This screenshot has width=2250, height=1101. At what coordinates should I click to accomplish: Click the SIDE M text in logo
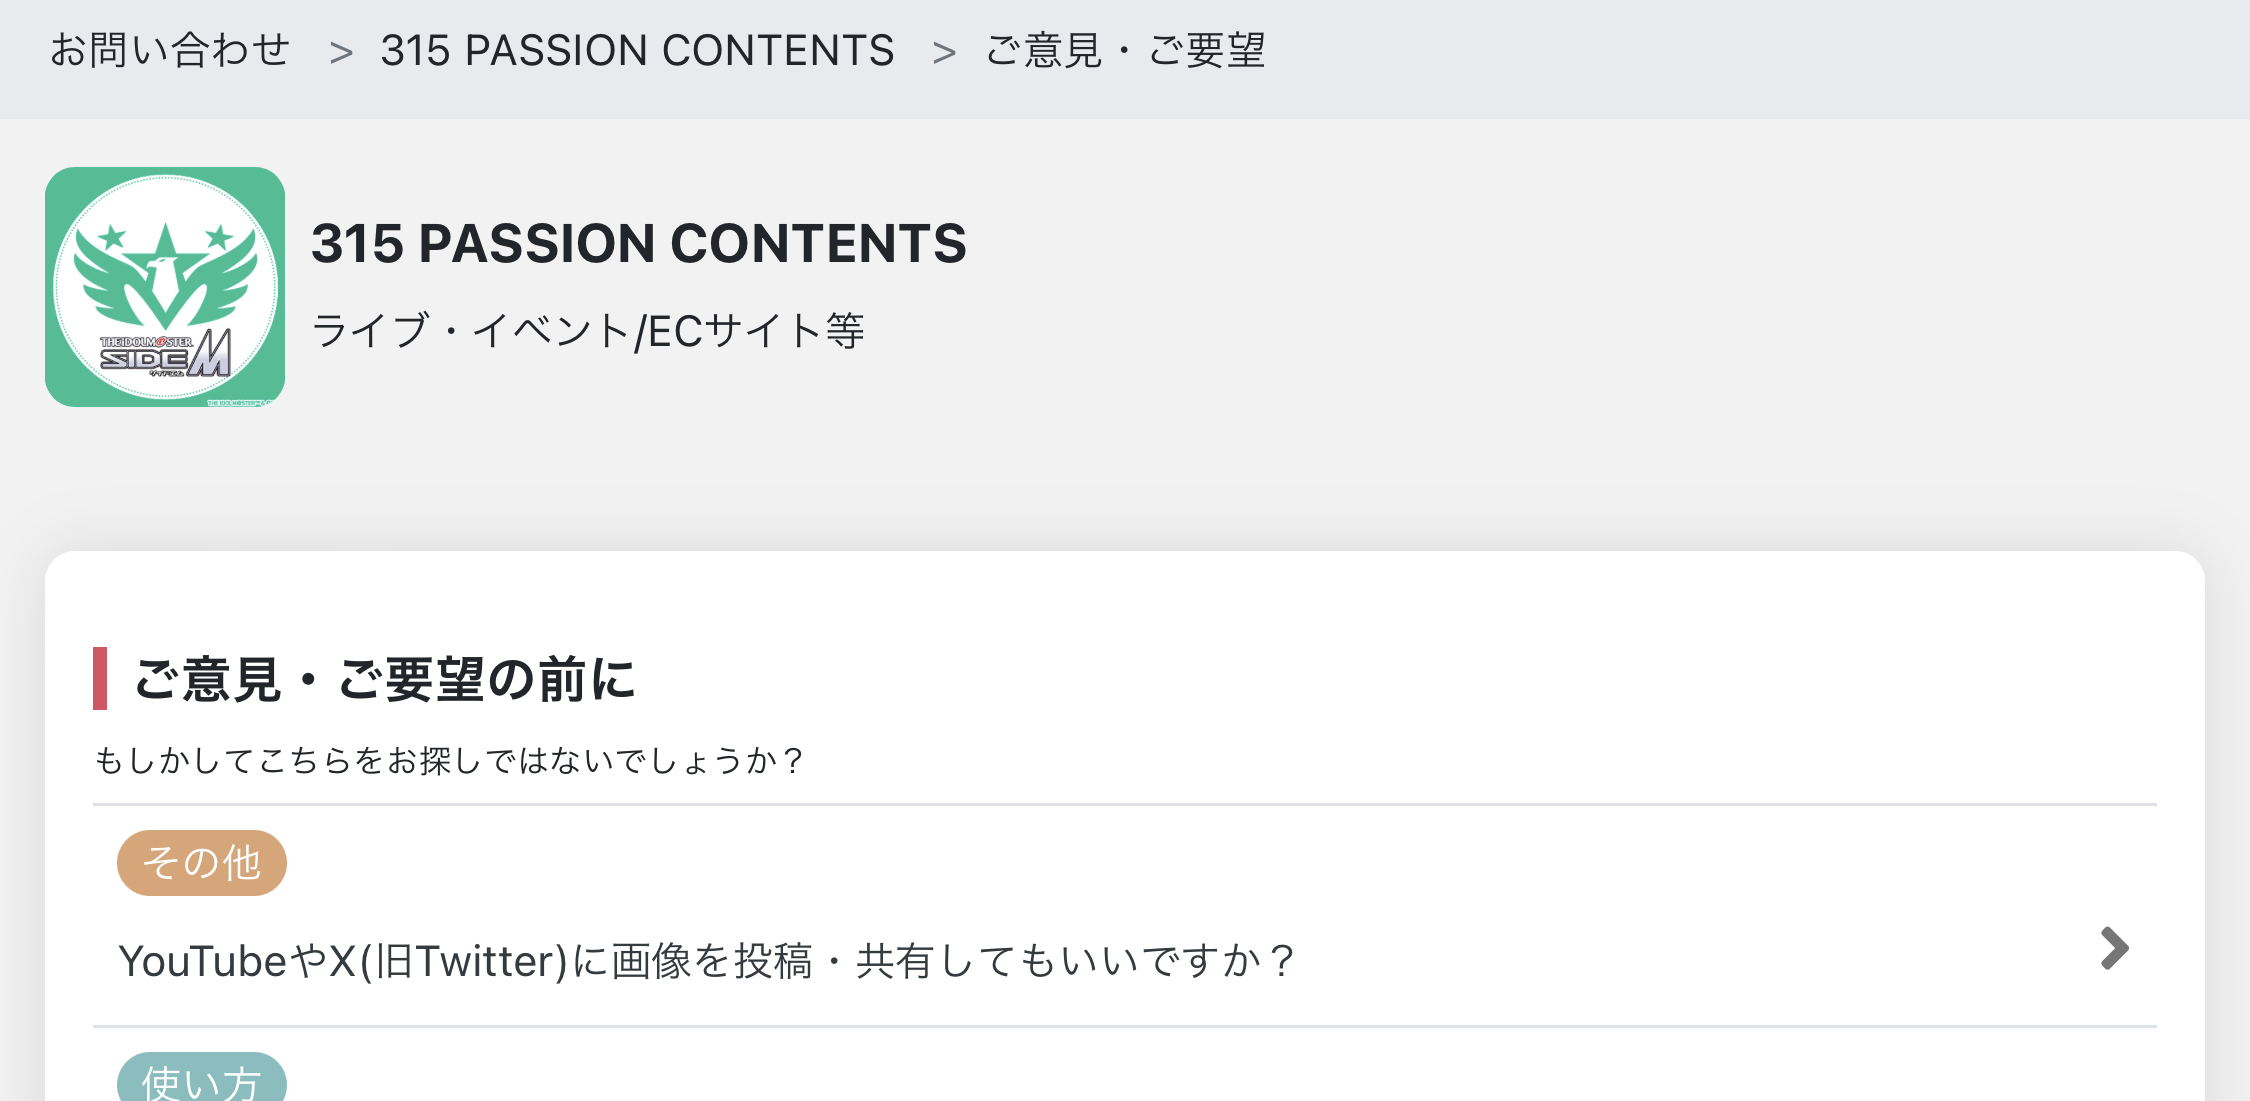tap(166, 355)
